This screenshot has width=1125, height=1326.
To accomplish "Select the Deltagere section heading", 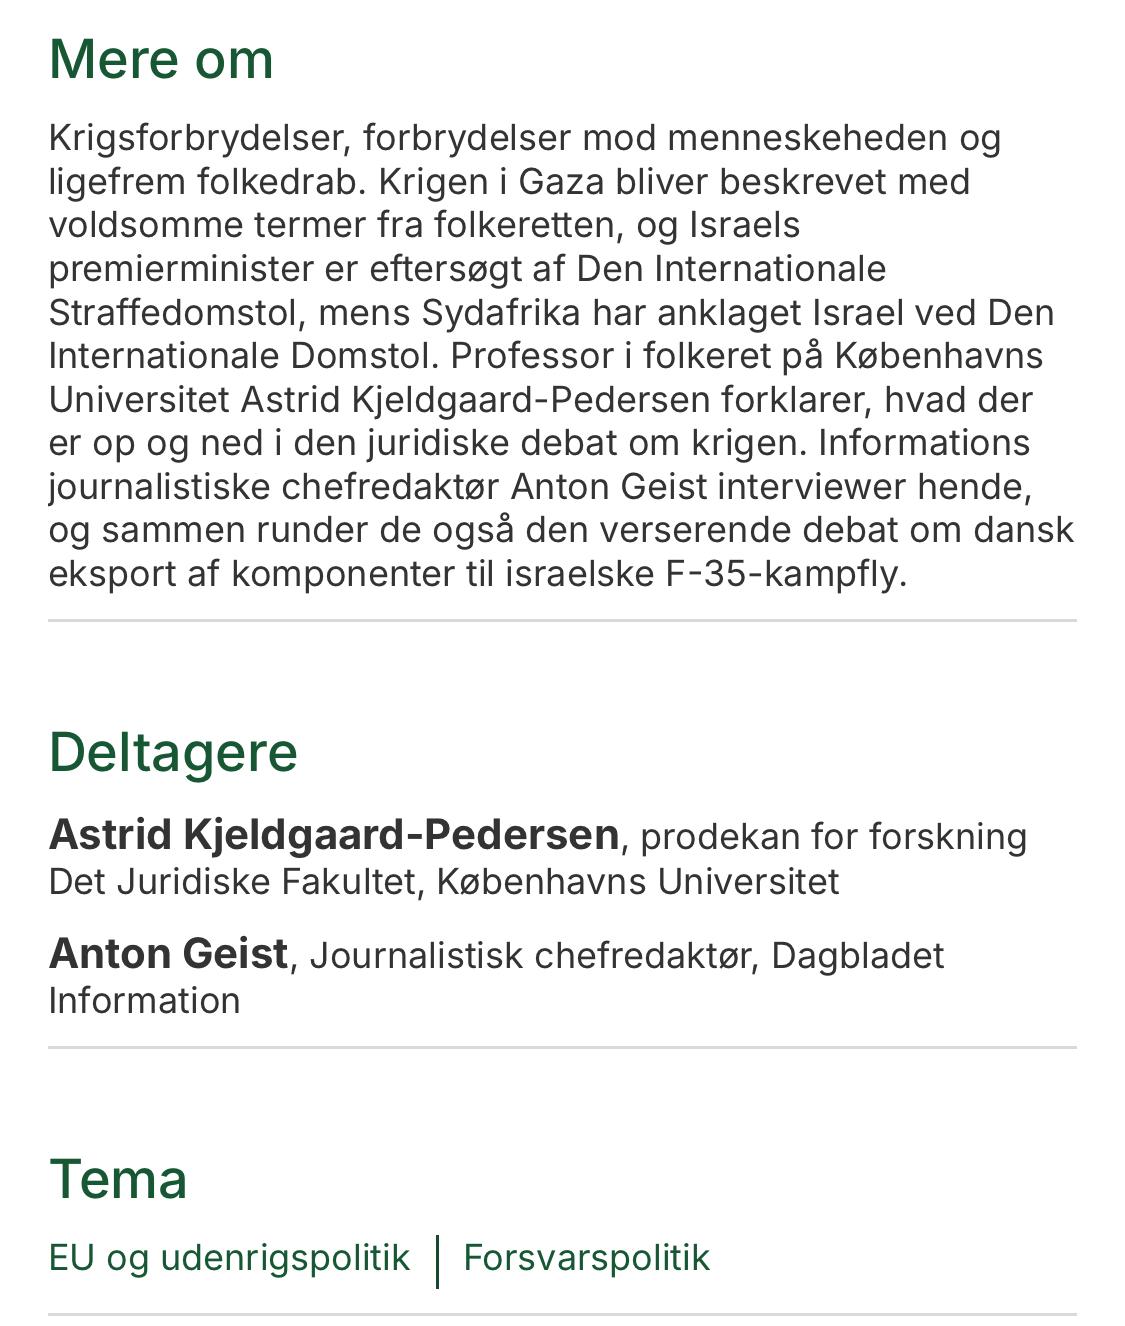I will coord(173,752).
